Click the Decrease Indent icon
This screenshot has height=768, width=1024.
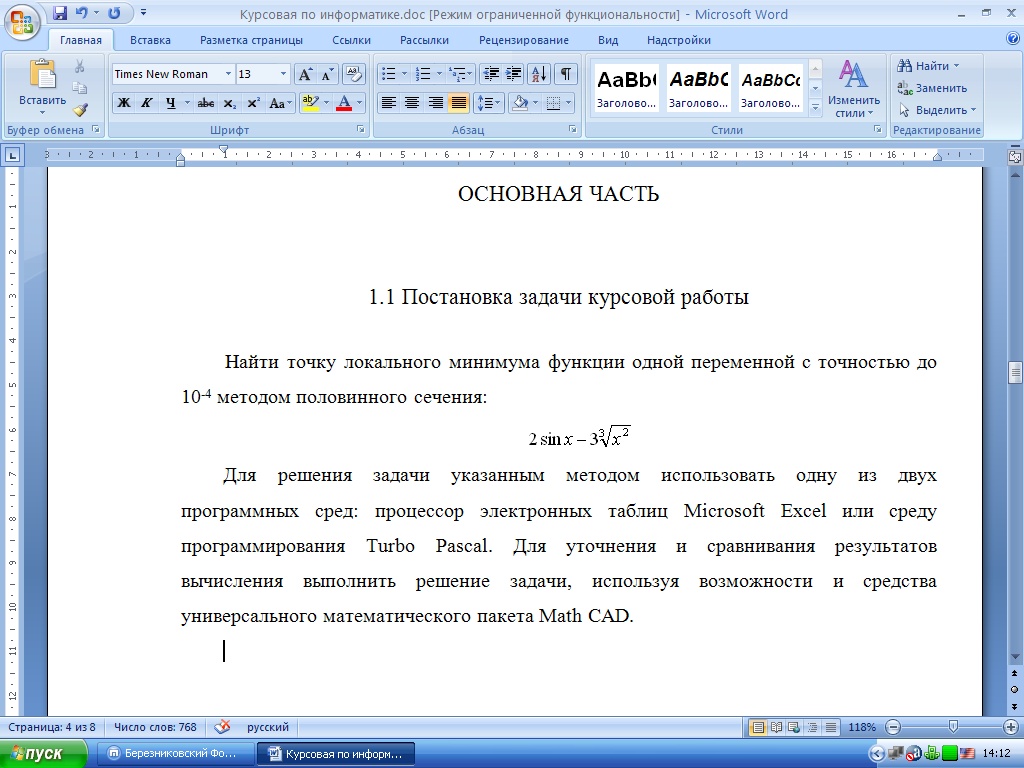coord(490,74)
